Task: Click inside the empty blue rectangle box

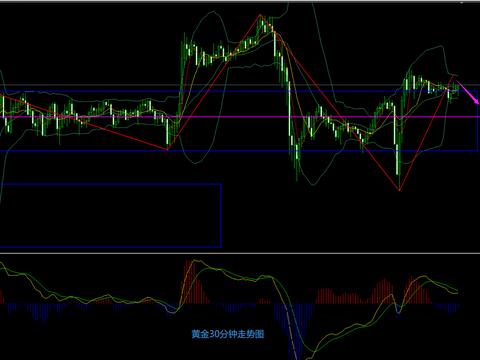Action: [111, 215]
